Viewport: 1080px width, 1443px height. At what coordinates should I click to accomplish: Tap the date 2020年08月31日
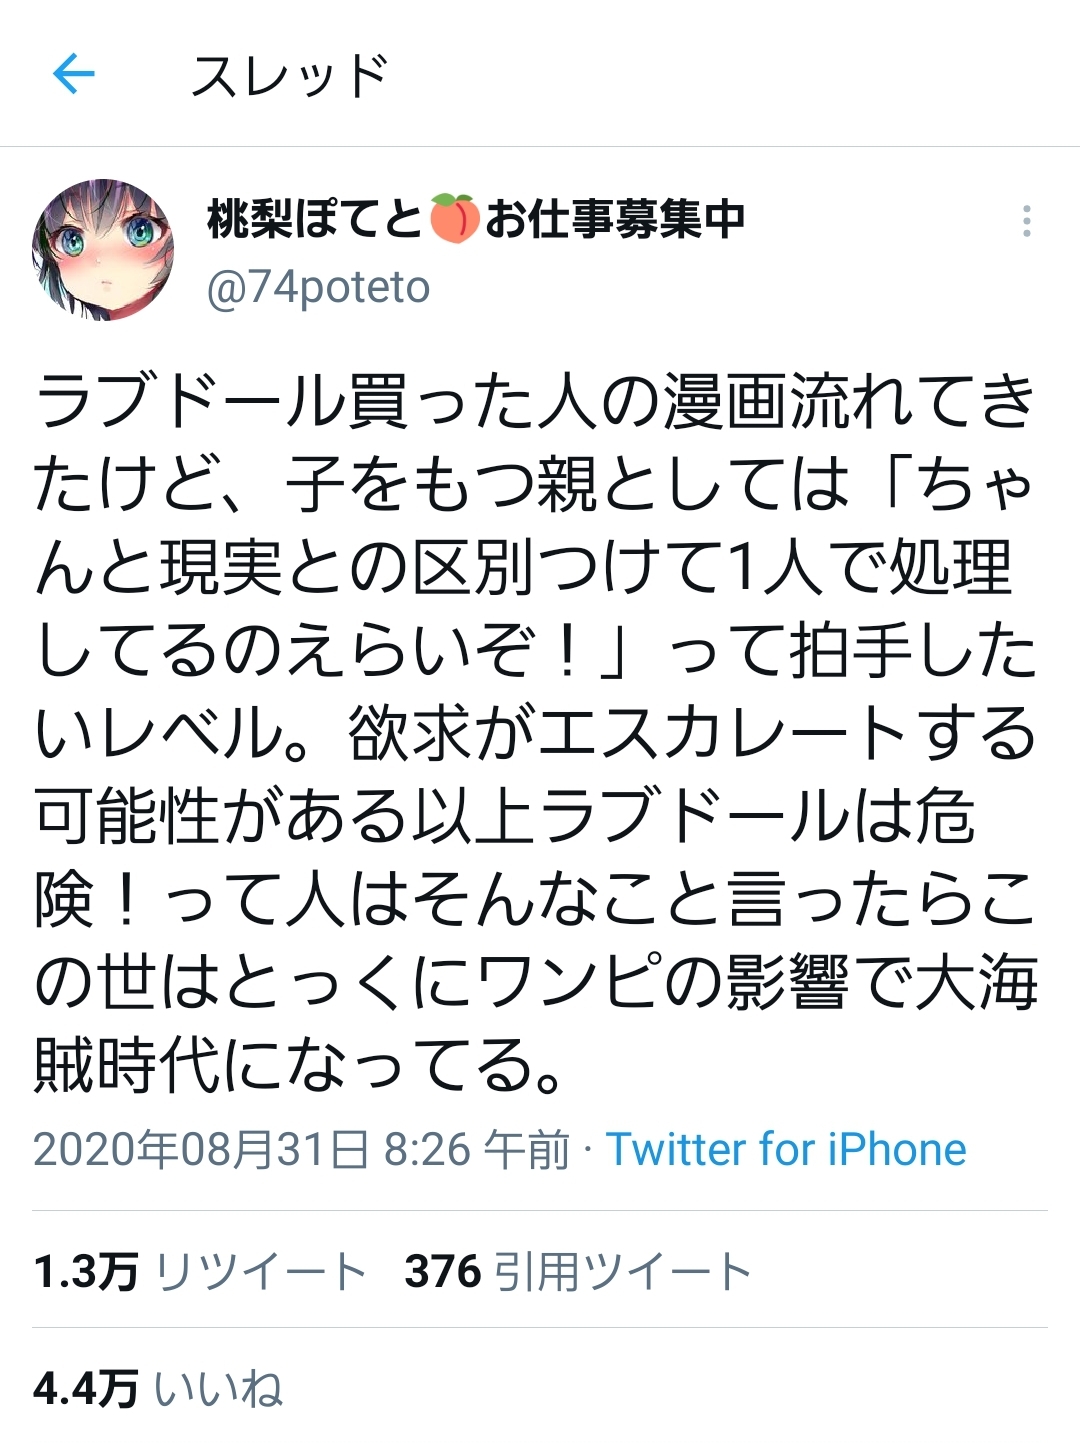click(201, 1149)
